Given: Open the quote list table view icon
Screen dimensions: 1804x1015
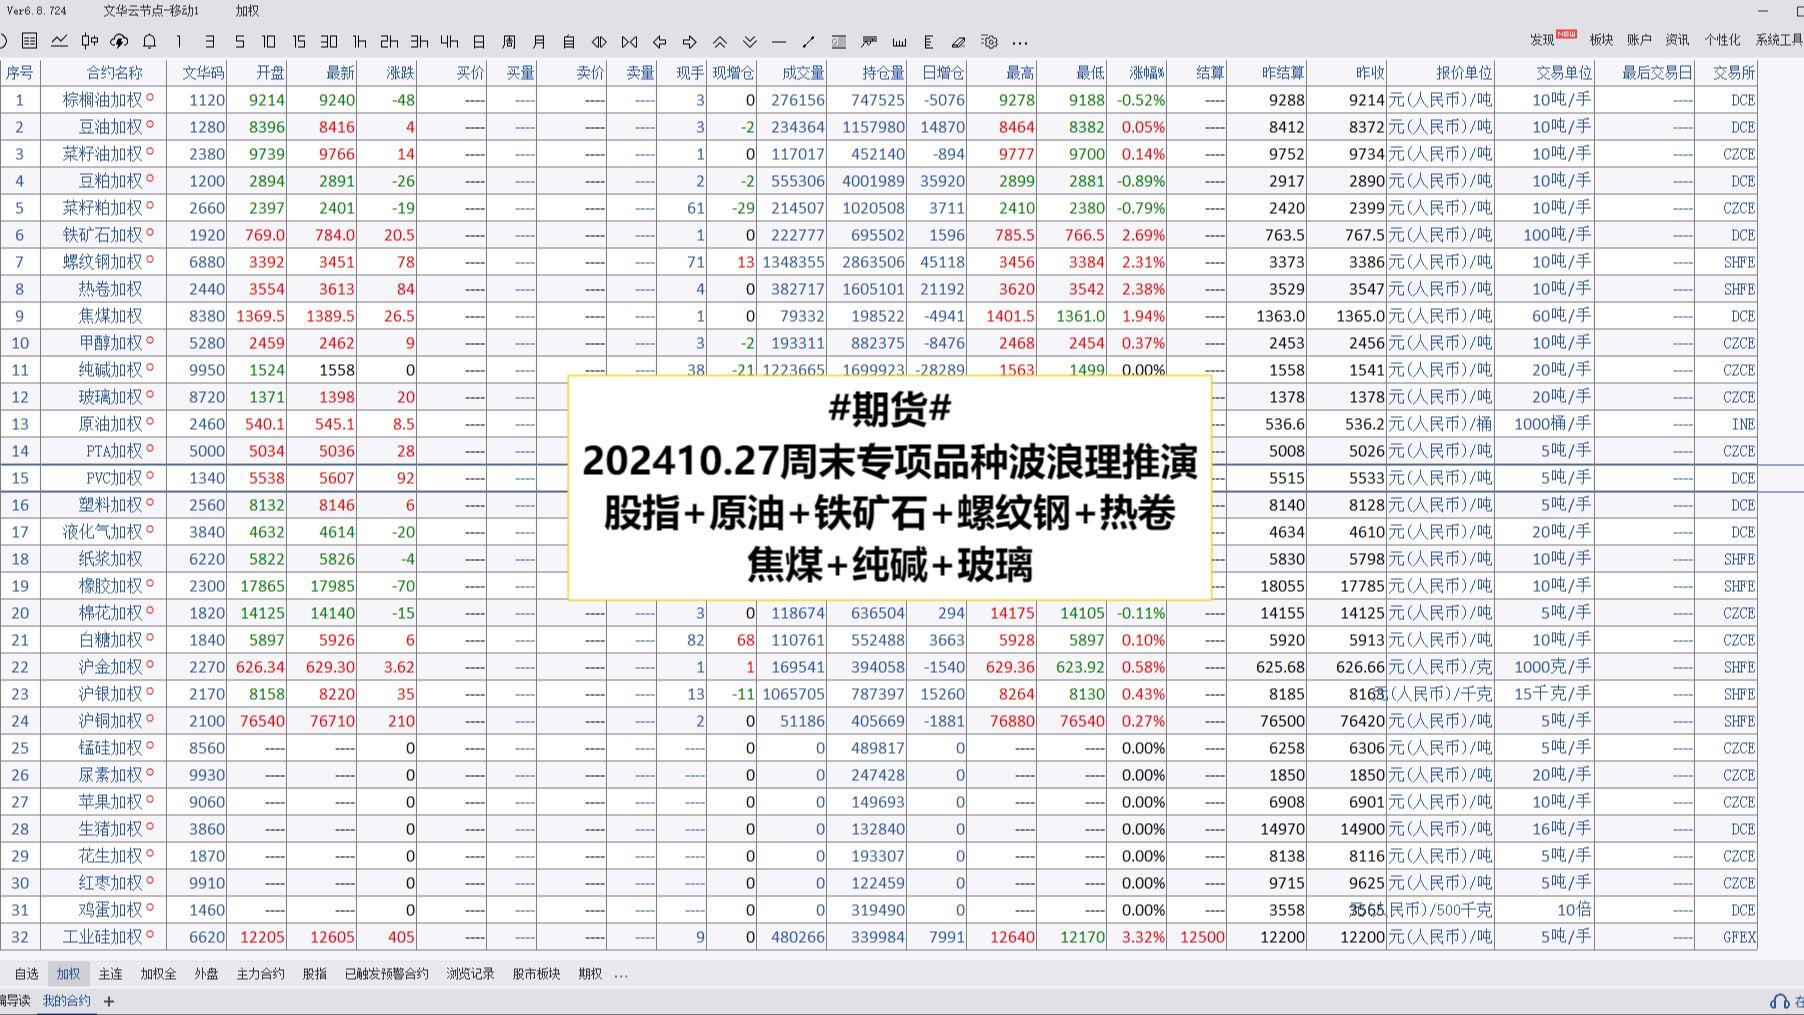Looking at the screenshot, I should pos(30,41).
